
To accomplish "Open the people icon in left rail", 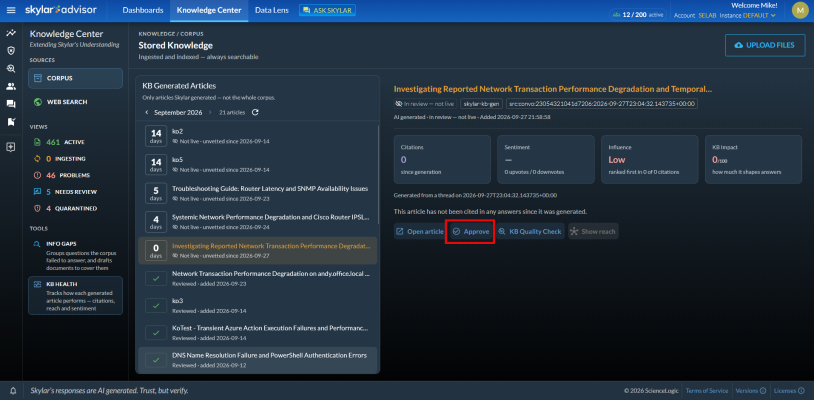I will pyautogui.click(x=11, y=87).
